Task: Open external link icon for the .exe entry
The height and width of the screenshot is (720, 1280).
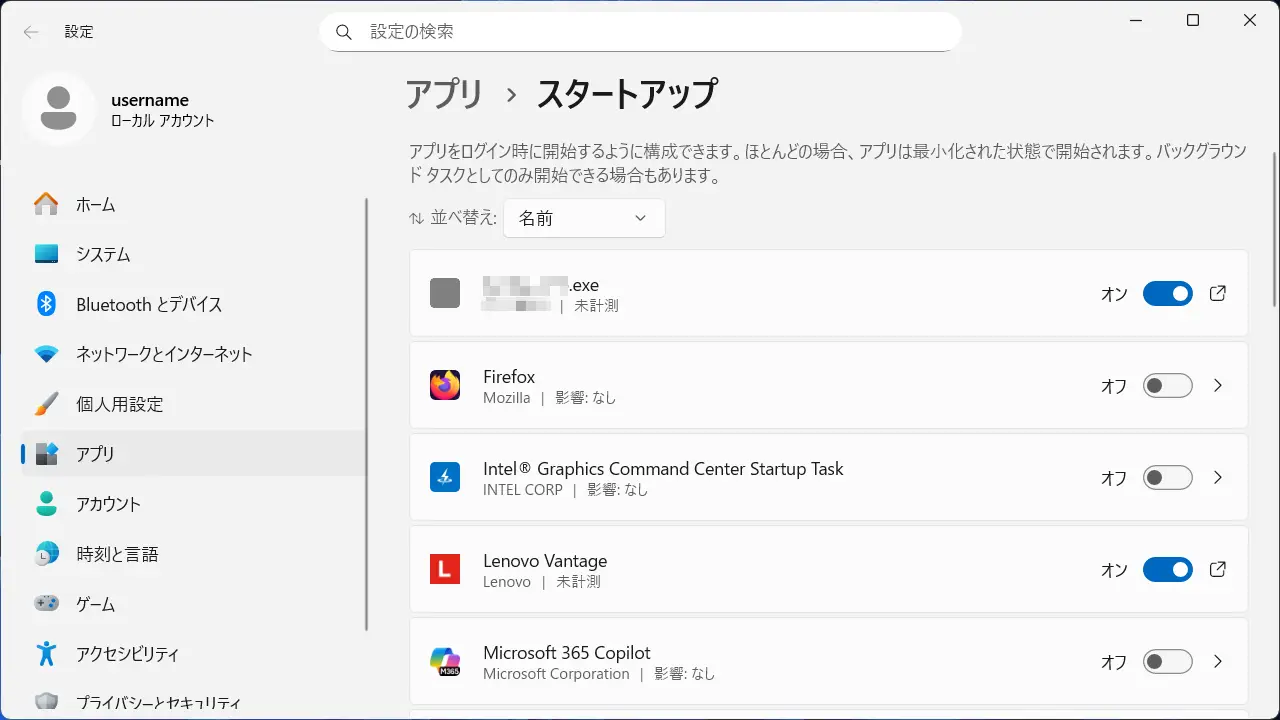Action: coord(1217,294)
